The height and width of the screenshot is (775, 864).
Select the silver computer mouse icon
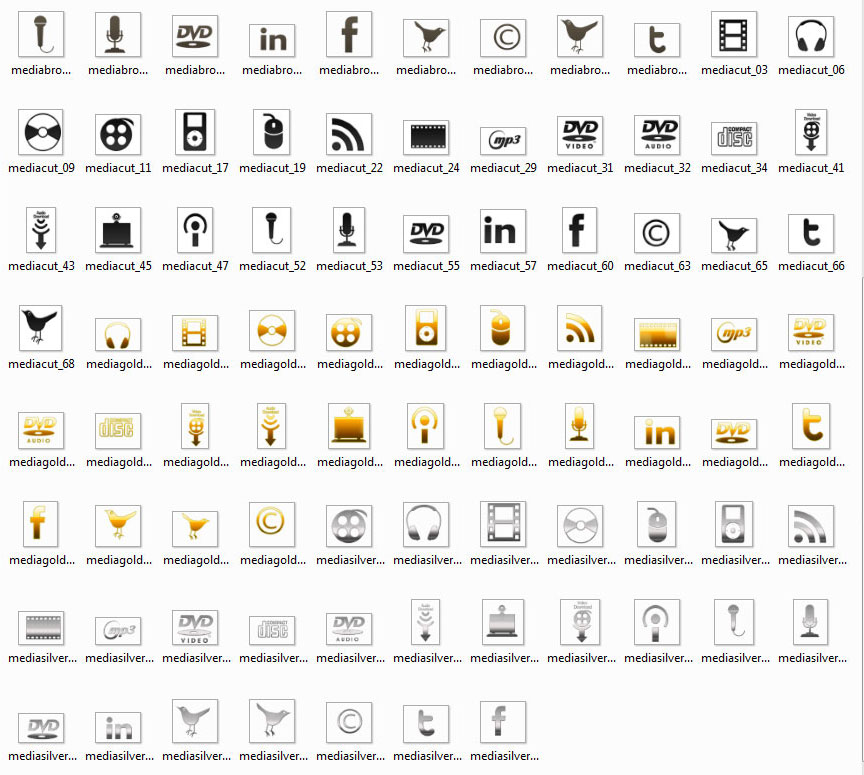pos(657,524)
